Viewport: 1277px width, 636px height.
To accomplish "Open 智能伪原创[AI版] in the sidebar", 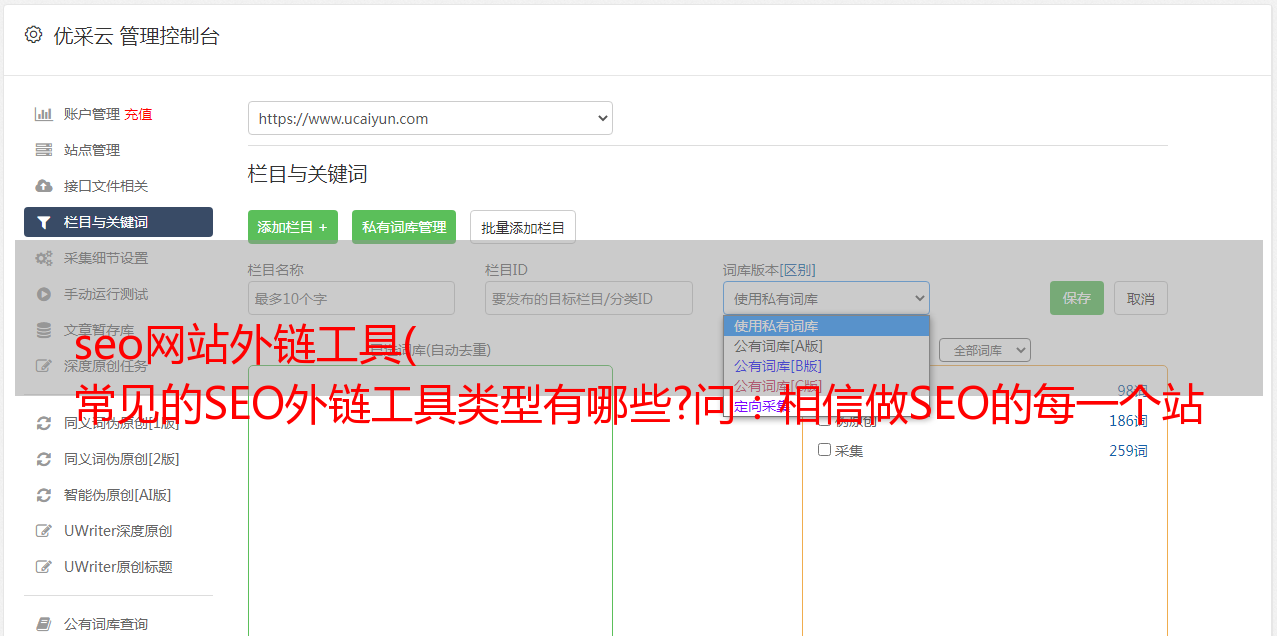I will click(x=118, y=495).
